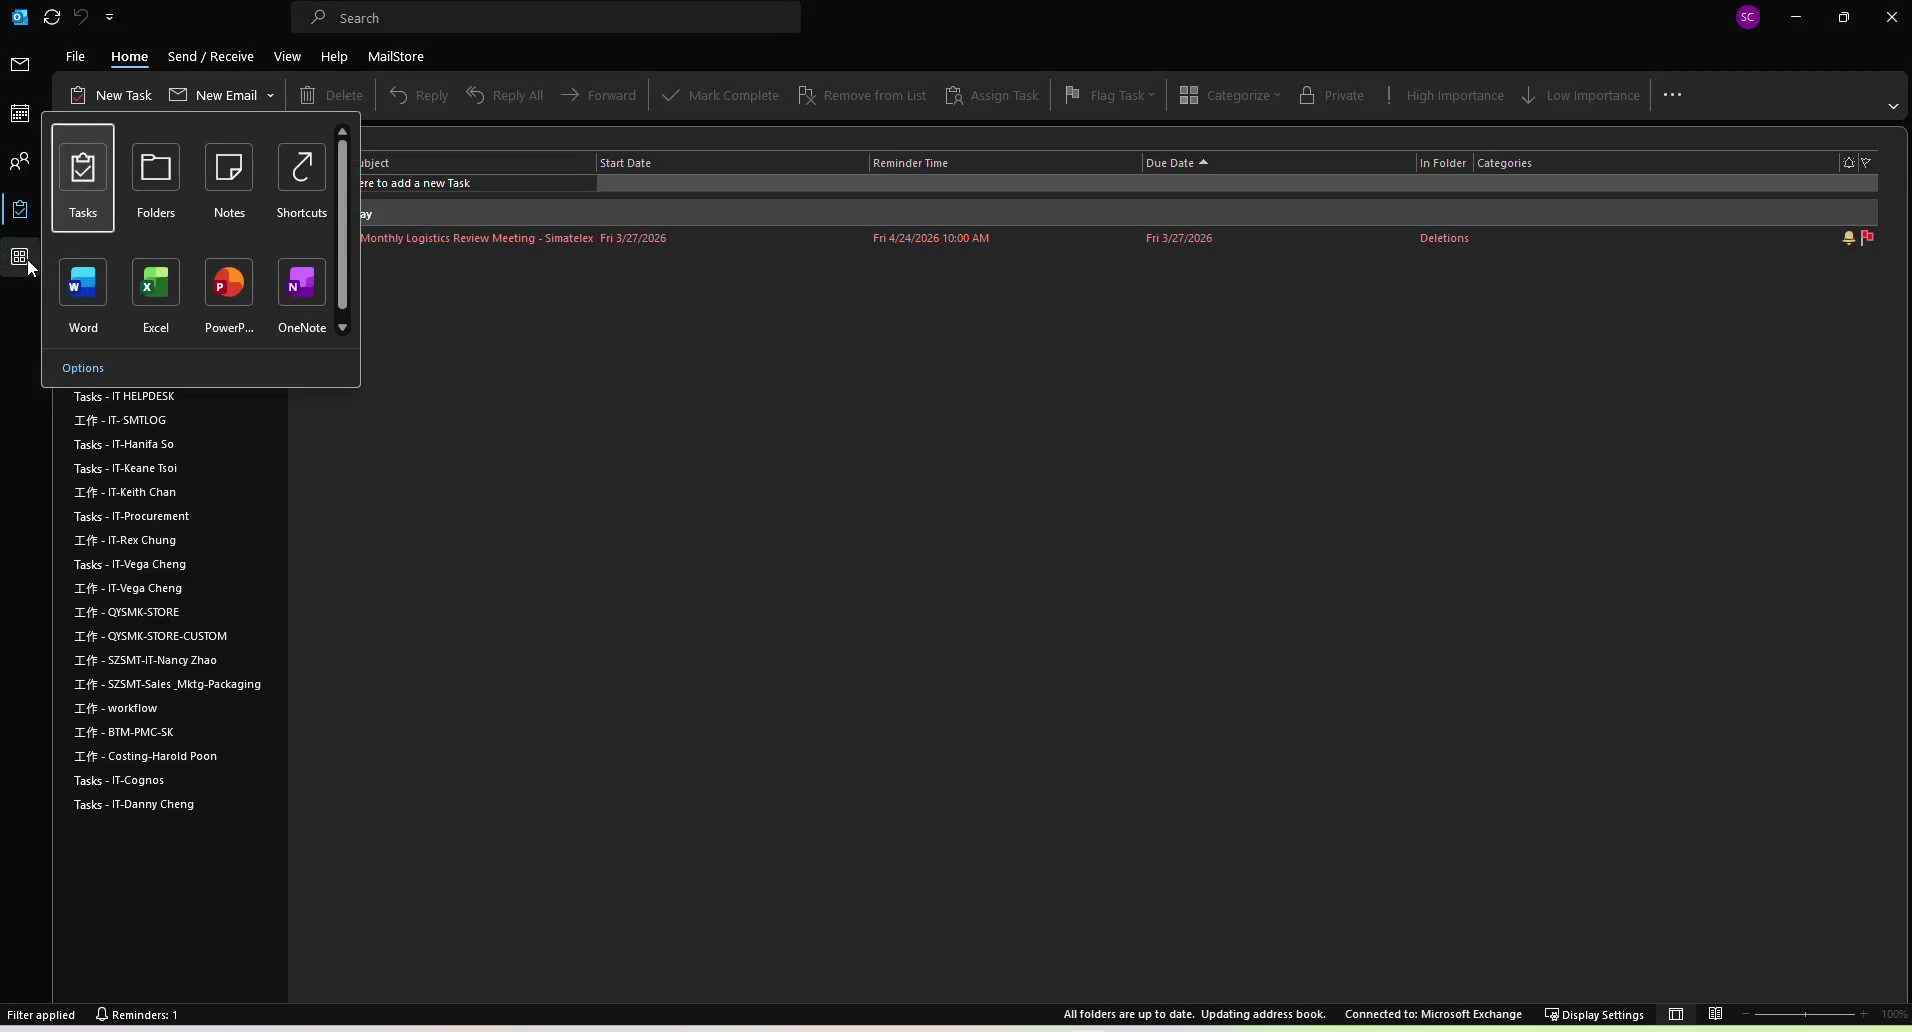The image size is (1912, 1032).
Task: Click Reminders: 1 in status bar
Action: click(x=136, y=1015)
